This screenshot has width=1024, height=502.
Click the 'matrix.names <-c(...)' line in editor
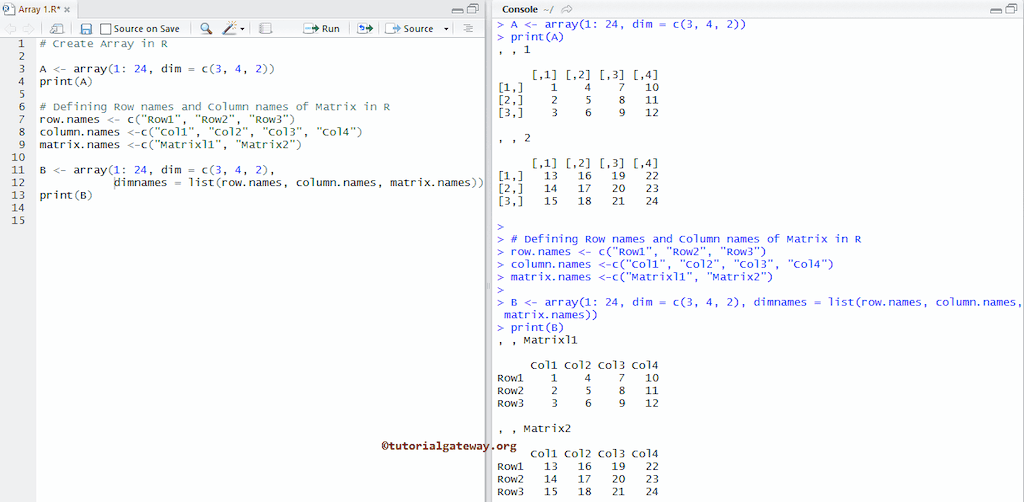(170, 145)
